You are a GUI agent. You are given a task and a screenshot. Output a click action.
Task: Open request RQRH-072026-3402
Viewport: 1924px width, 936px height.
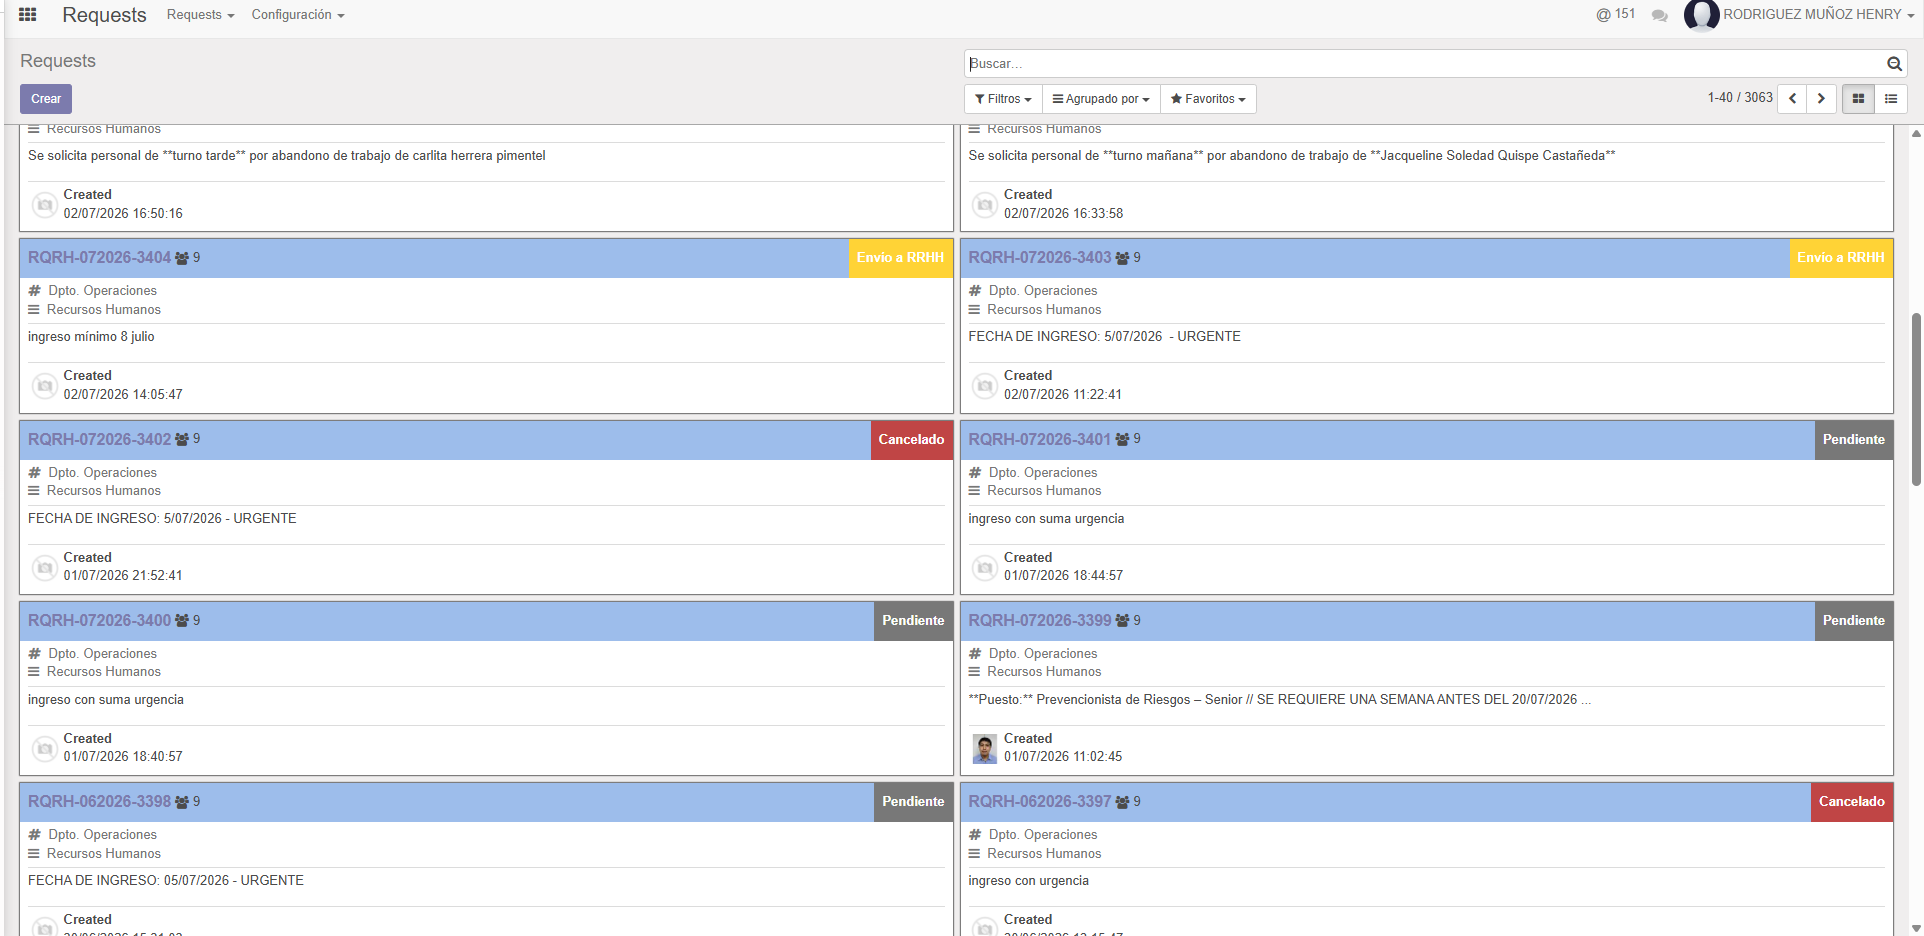click(x=99, y=439)
